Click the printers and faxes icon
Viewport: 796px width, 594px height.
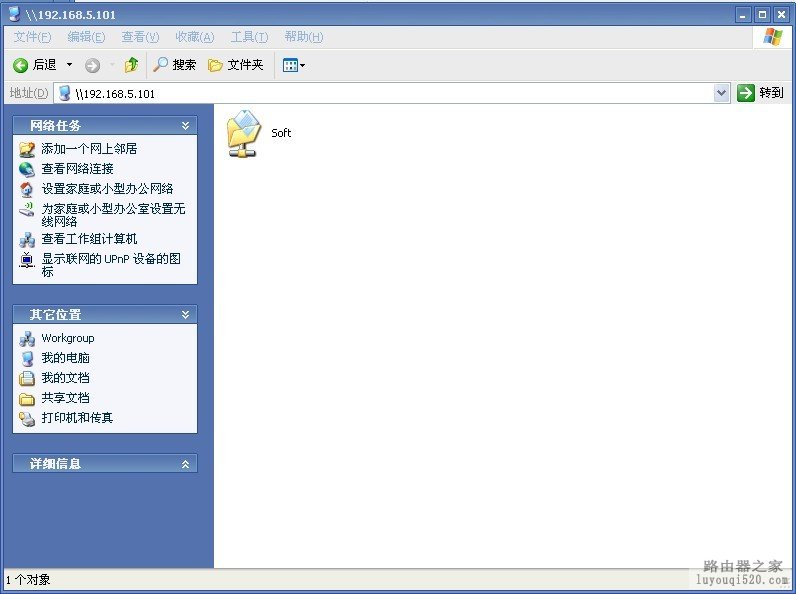[x=26, y=418]
